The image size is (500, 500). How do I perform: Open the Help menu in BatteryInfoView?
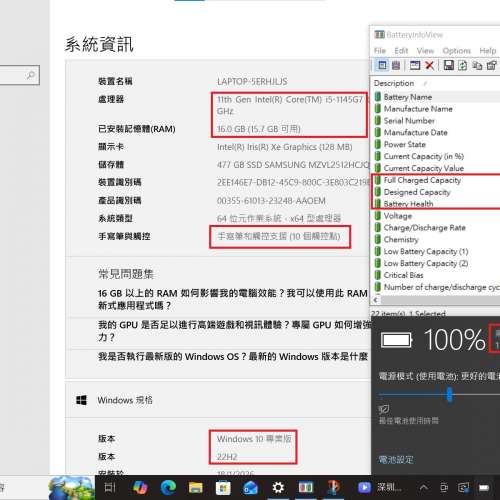tap(488, 51)
